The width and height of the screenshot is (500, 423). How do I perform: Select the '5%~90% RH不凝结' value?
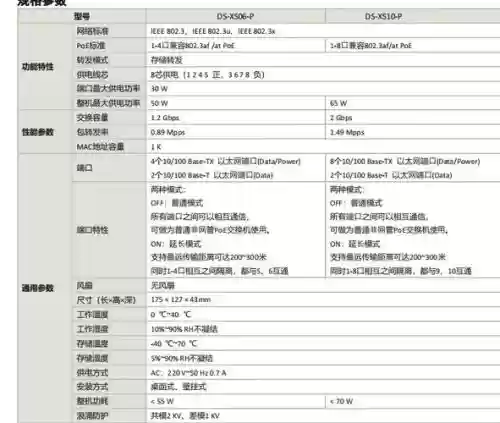tap(182, 358)
